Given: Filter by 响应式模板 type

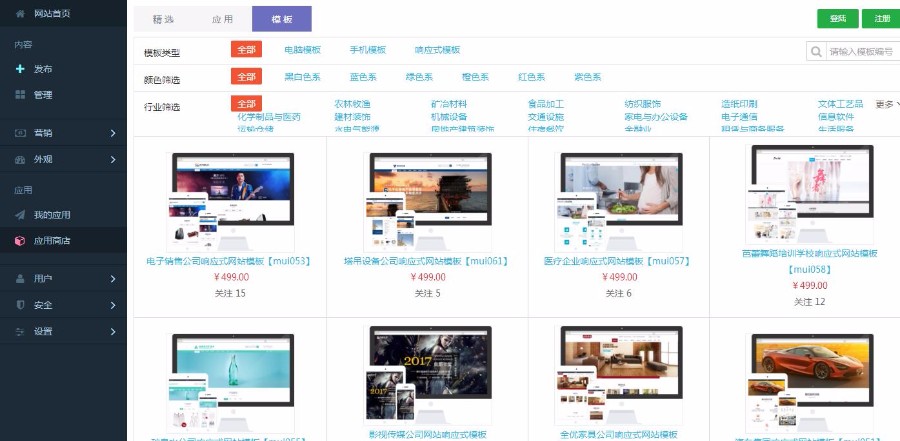Looking at the screenshot, I should 437,50.
